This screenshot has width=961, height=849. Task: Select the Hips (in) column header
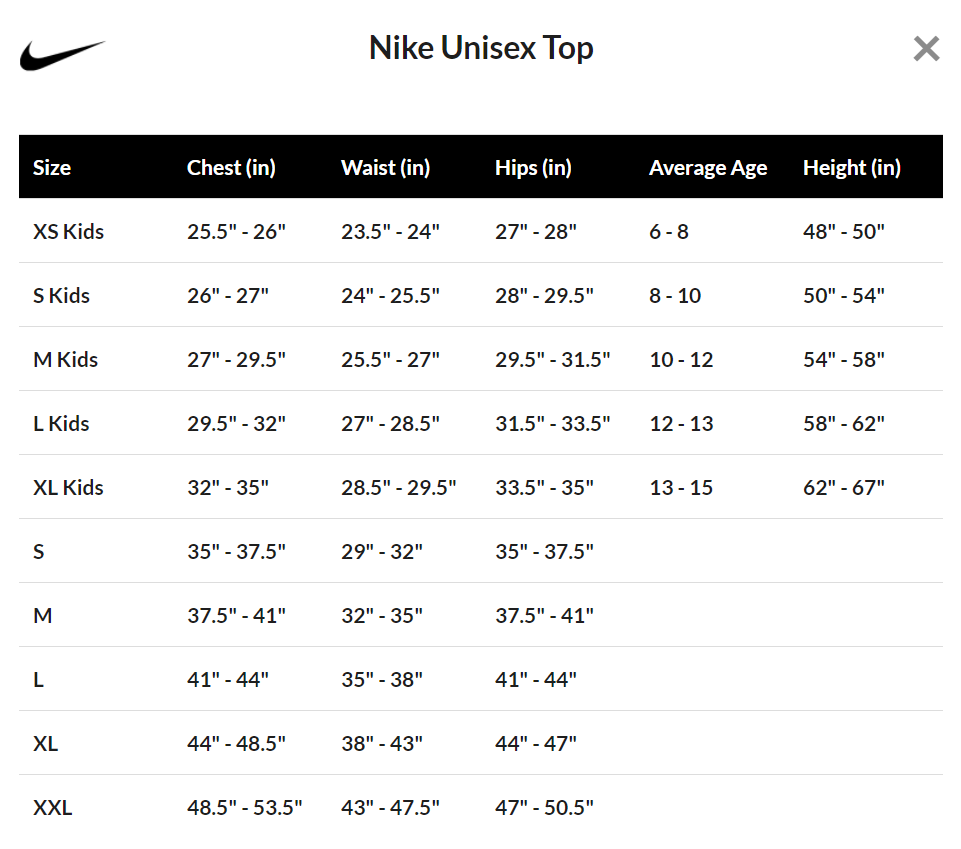point(533,167)
